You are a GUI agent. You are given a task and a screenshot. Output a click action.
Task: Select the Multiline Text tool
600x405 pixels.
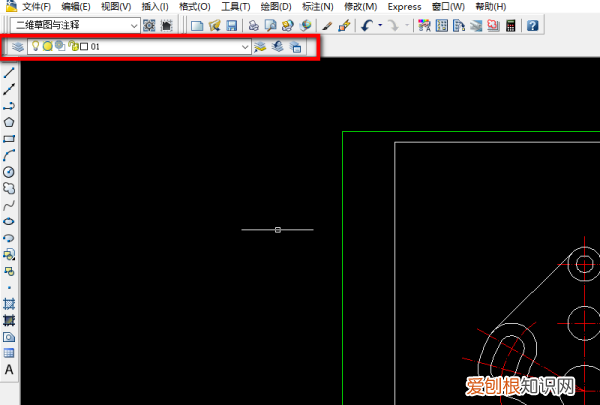tap(9, 370)
